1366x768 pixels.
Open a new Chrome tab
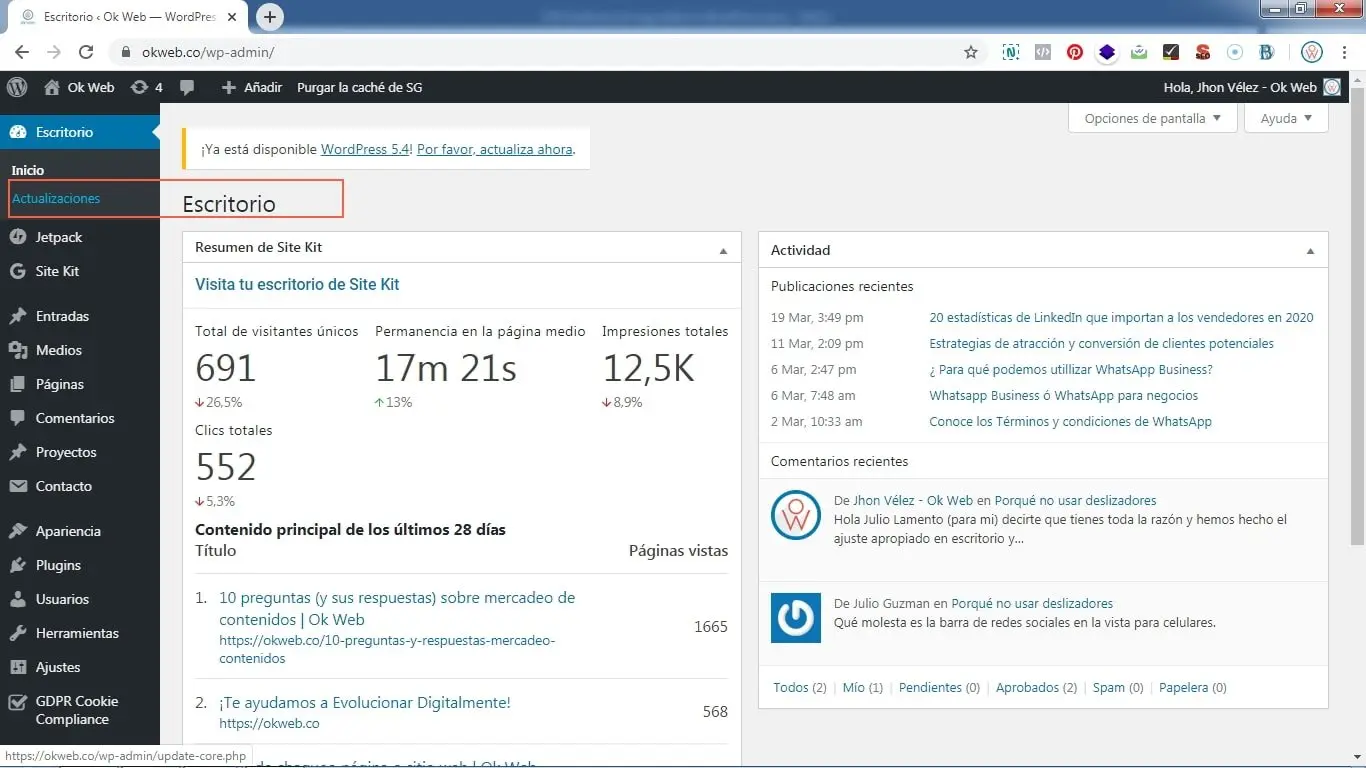click(x=270, y=17)
